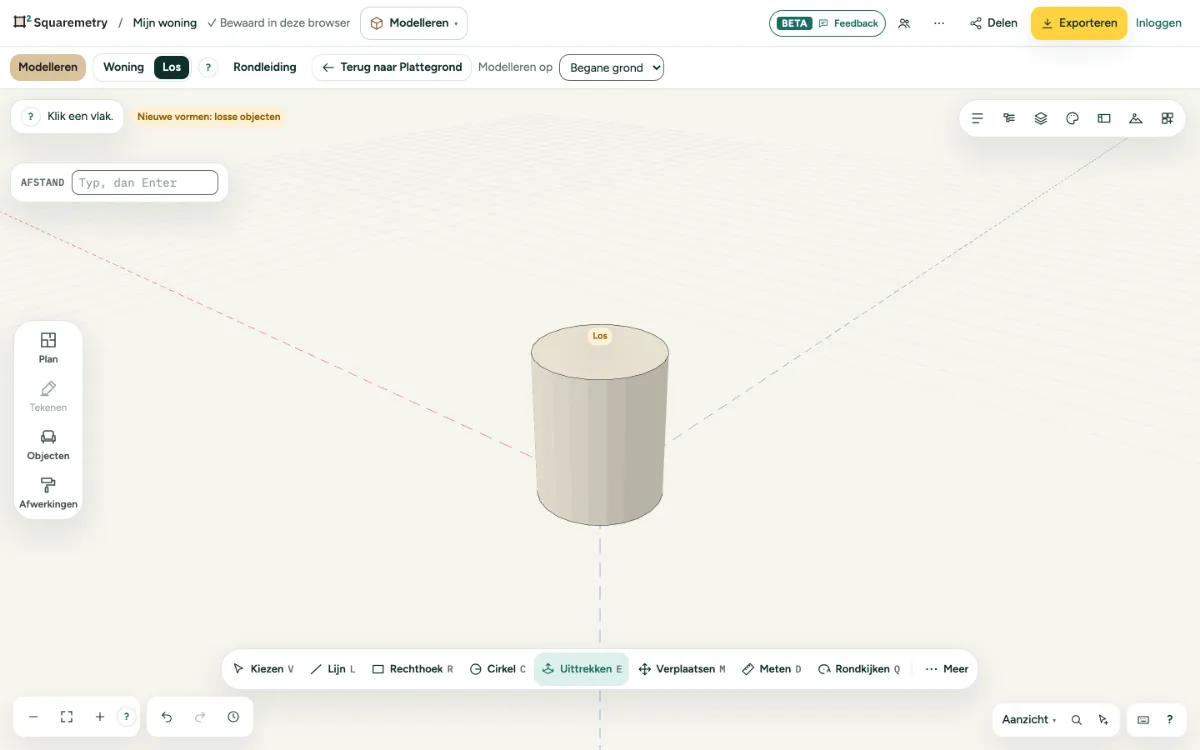
Task: Open the collaborators people icon
Action: click(x=904, y=23)
